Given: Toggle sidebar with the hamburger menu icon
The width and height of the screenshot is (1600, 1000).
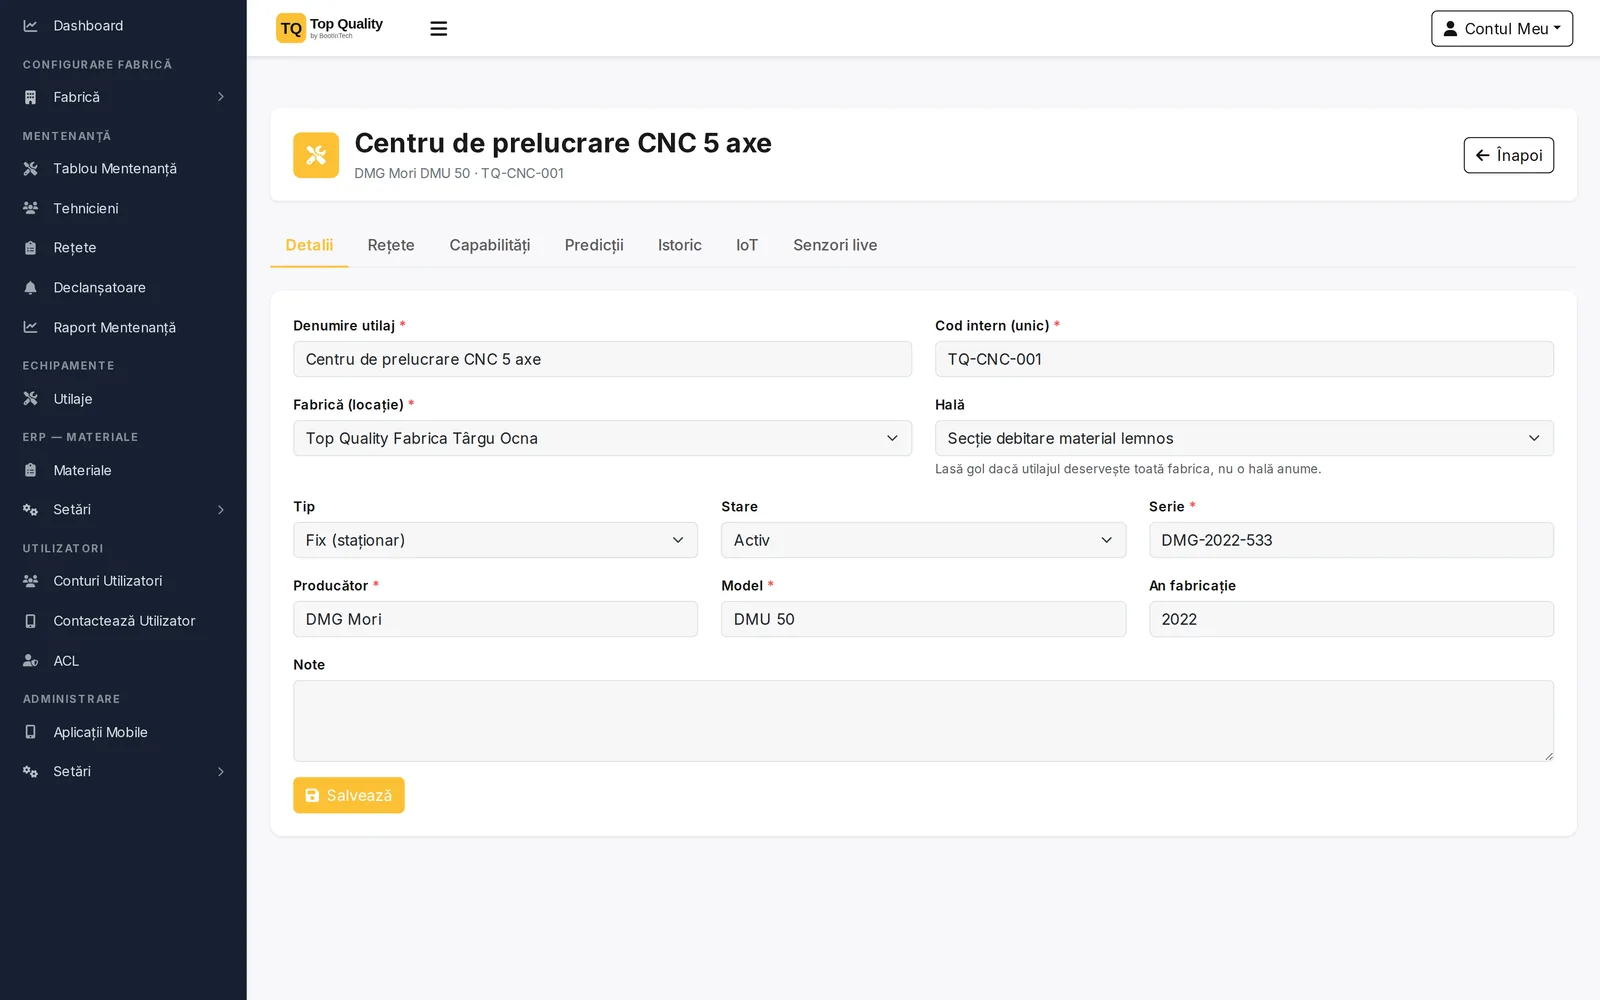Looking at the screenshot, I should click(x=438, y=29).
